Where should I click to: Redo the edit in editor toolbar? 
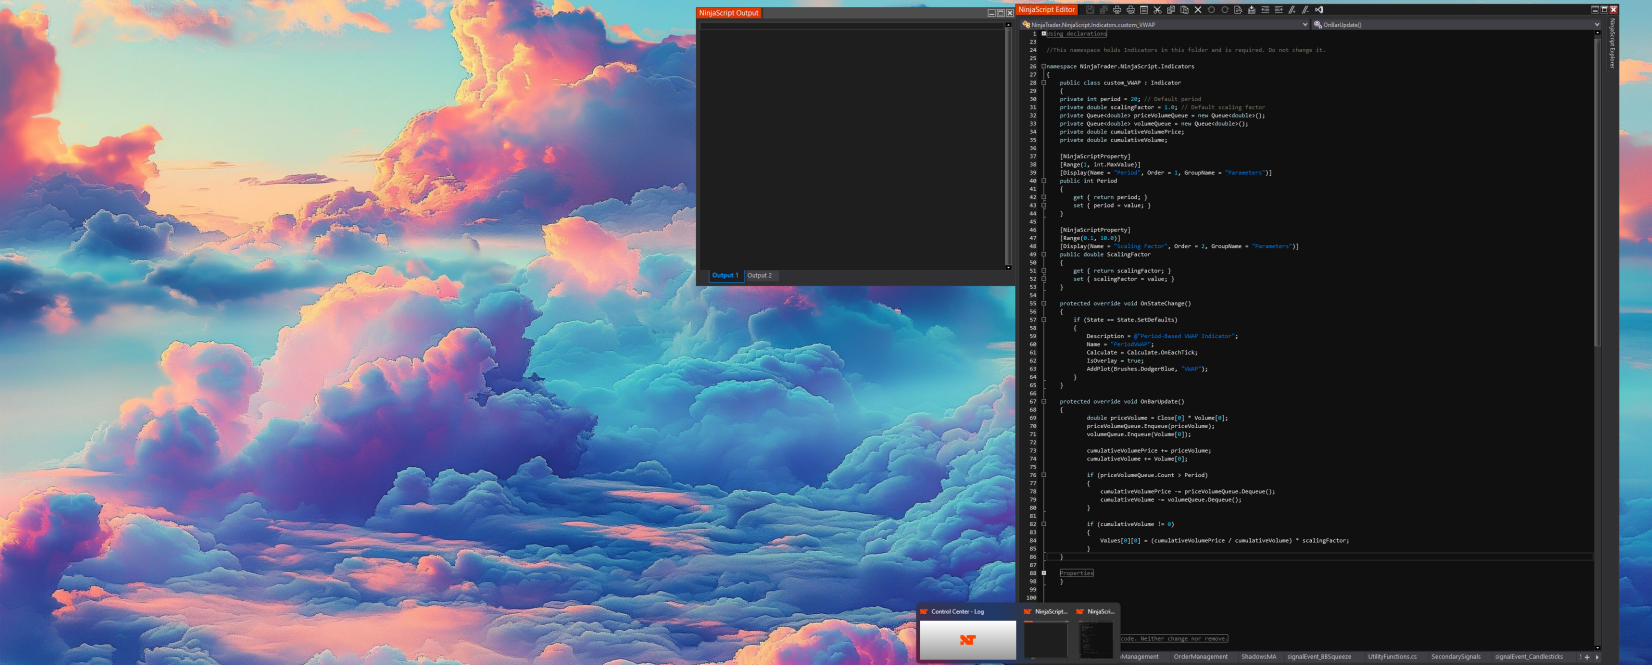click(x=1225, y=10)
